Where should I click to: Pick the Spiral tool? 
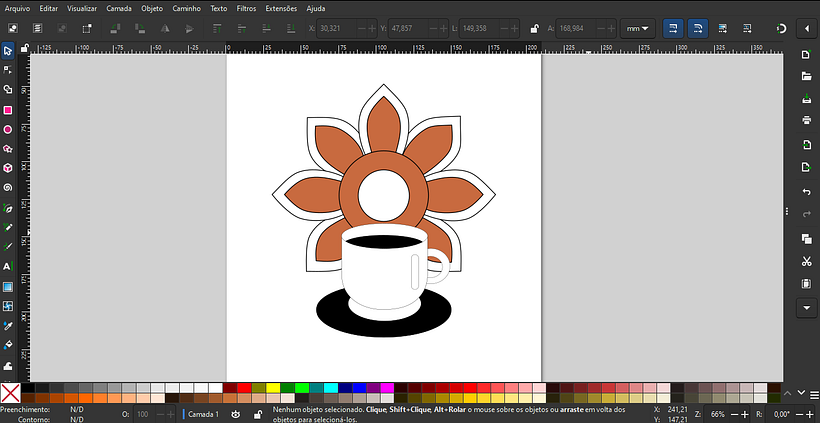click(8, 187)
